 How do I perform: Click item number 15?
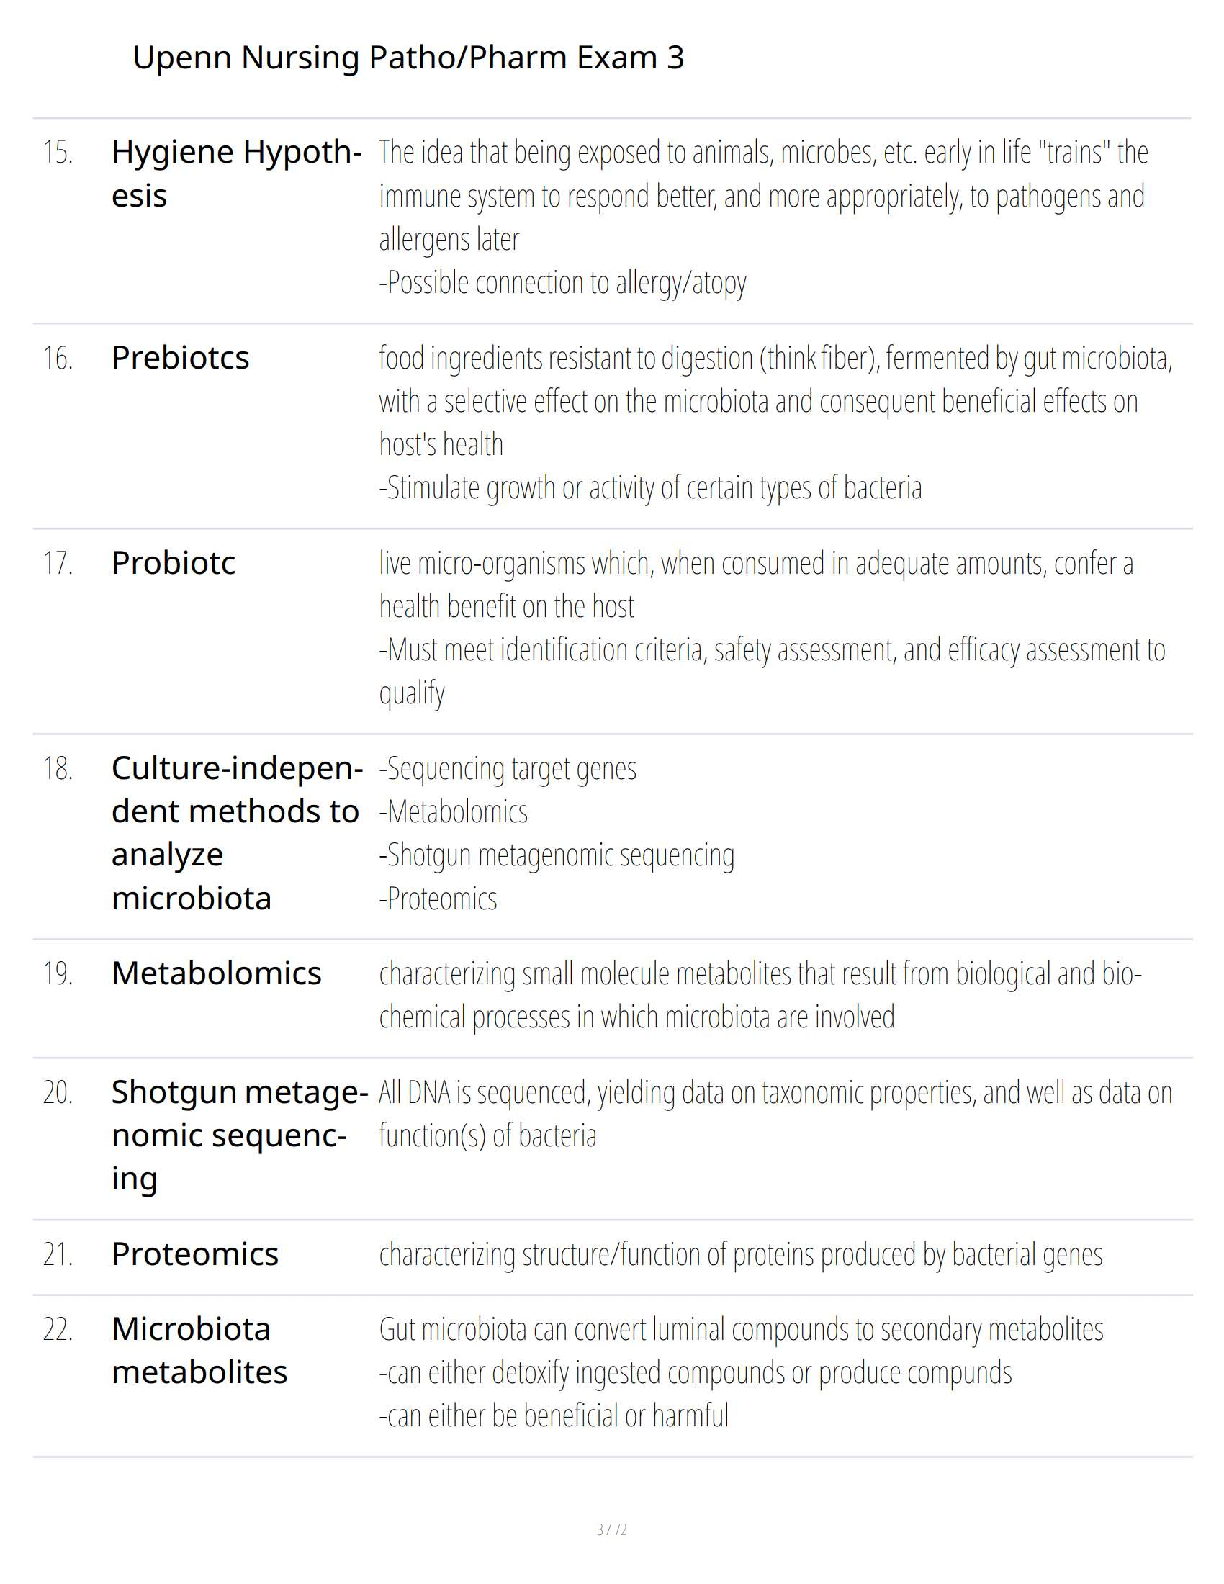tap(57, 153)
